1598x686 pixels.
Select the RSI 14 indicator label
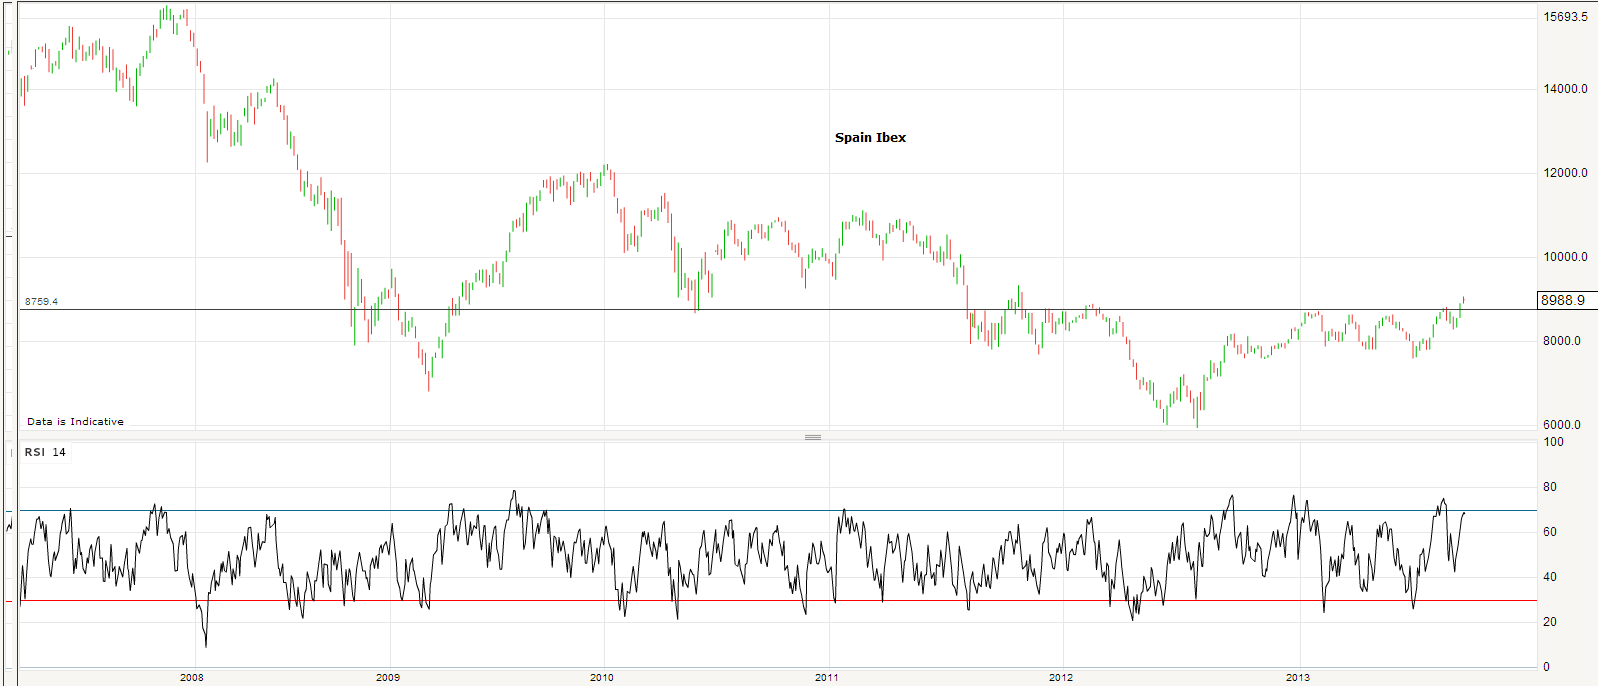pyautogui.click(x=45, y=452)
